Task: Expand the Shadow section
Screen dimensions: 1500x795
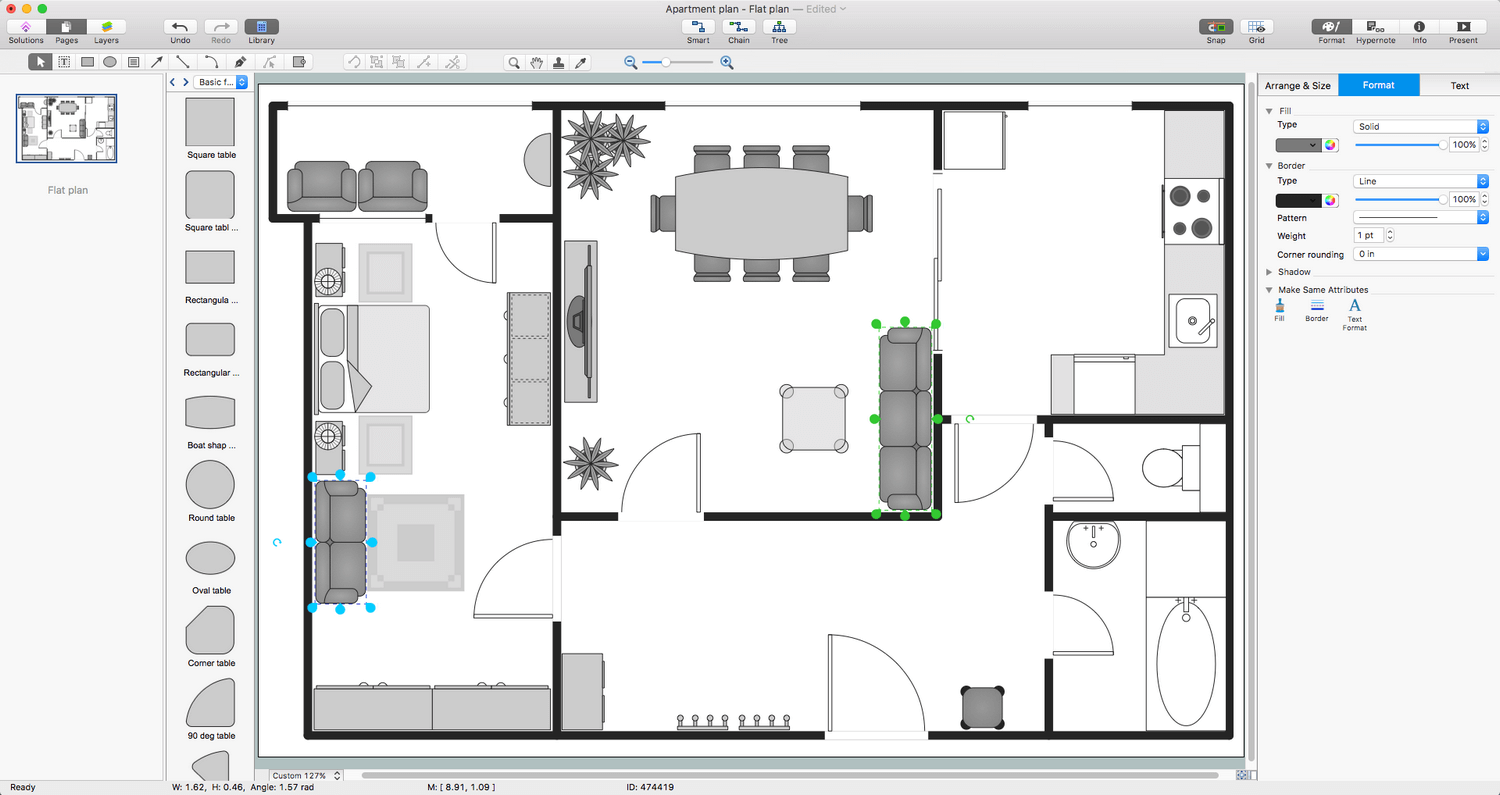Action: 1269,271
